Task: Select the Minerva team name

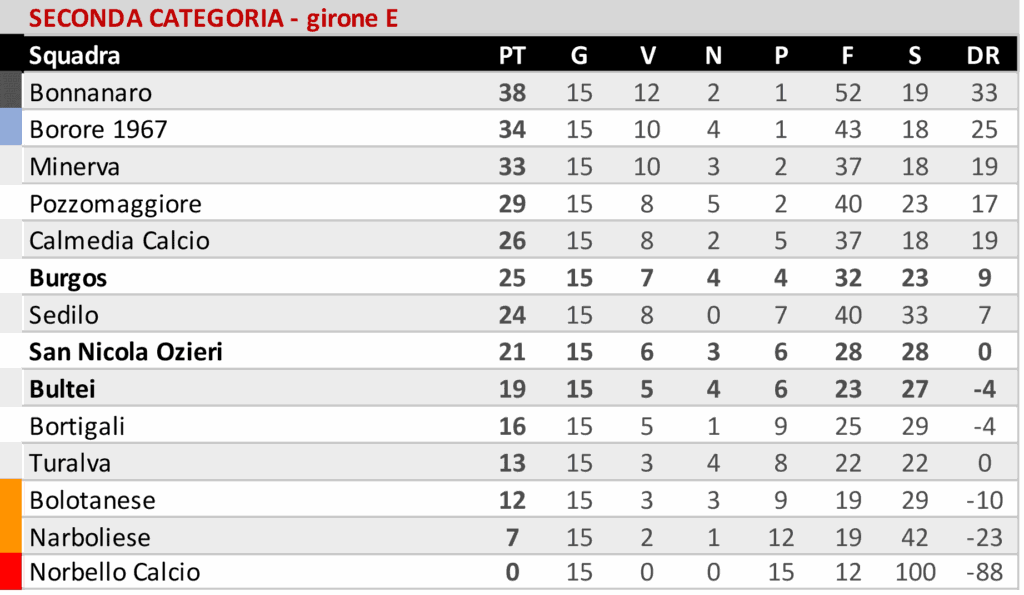Action: click(75, 167)
